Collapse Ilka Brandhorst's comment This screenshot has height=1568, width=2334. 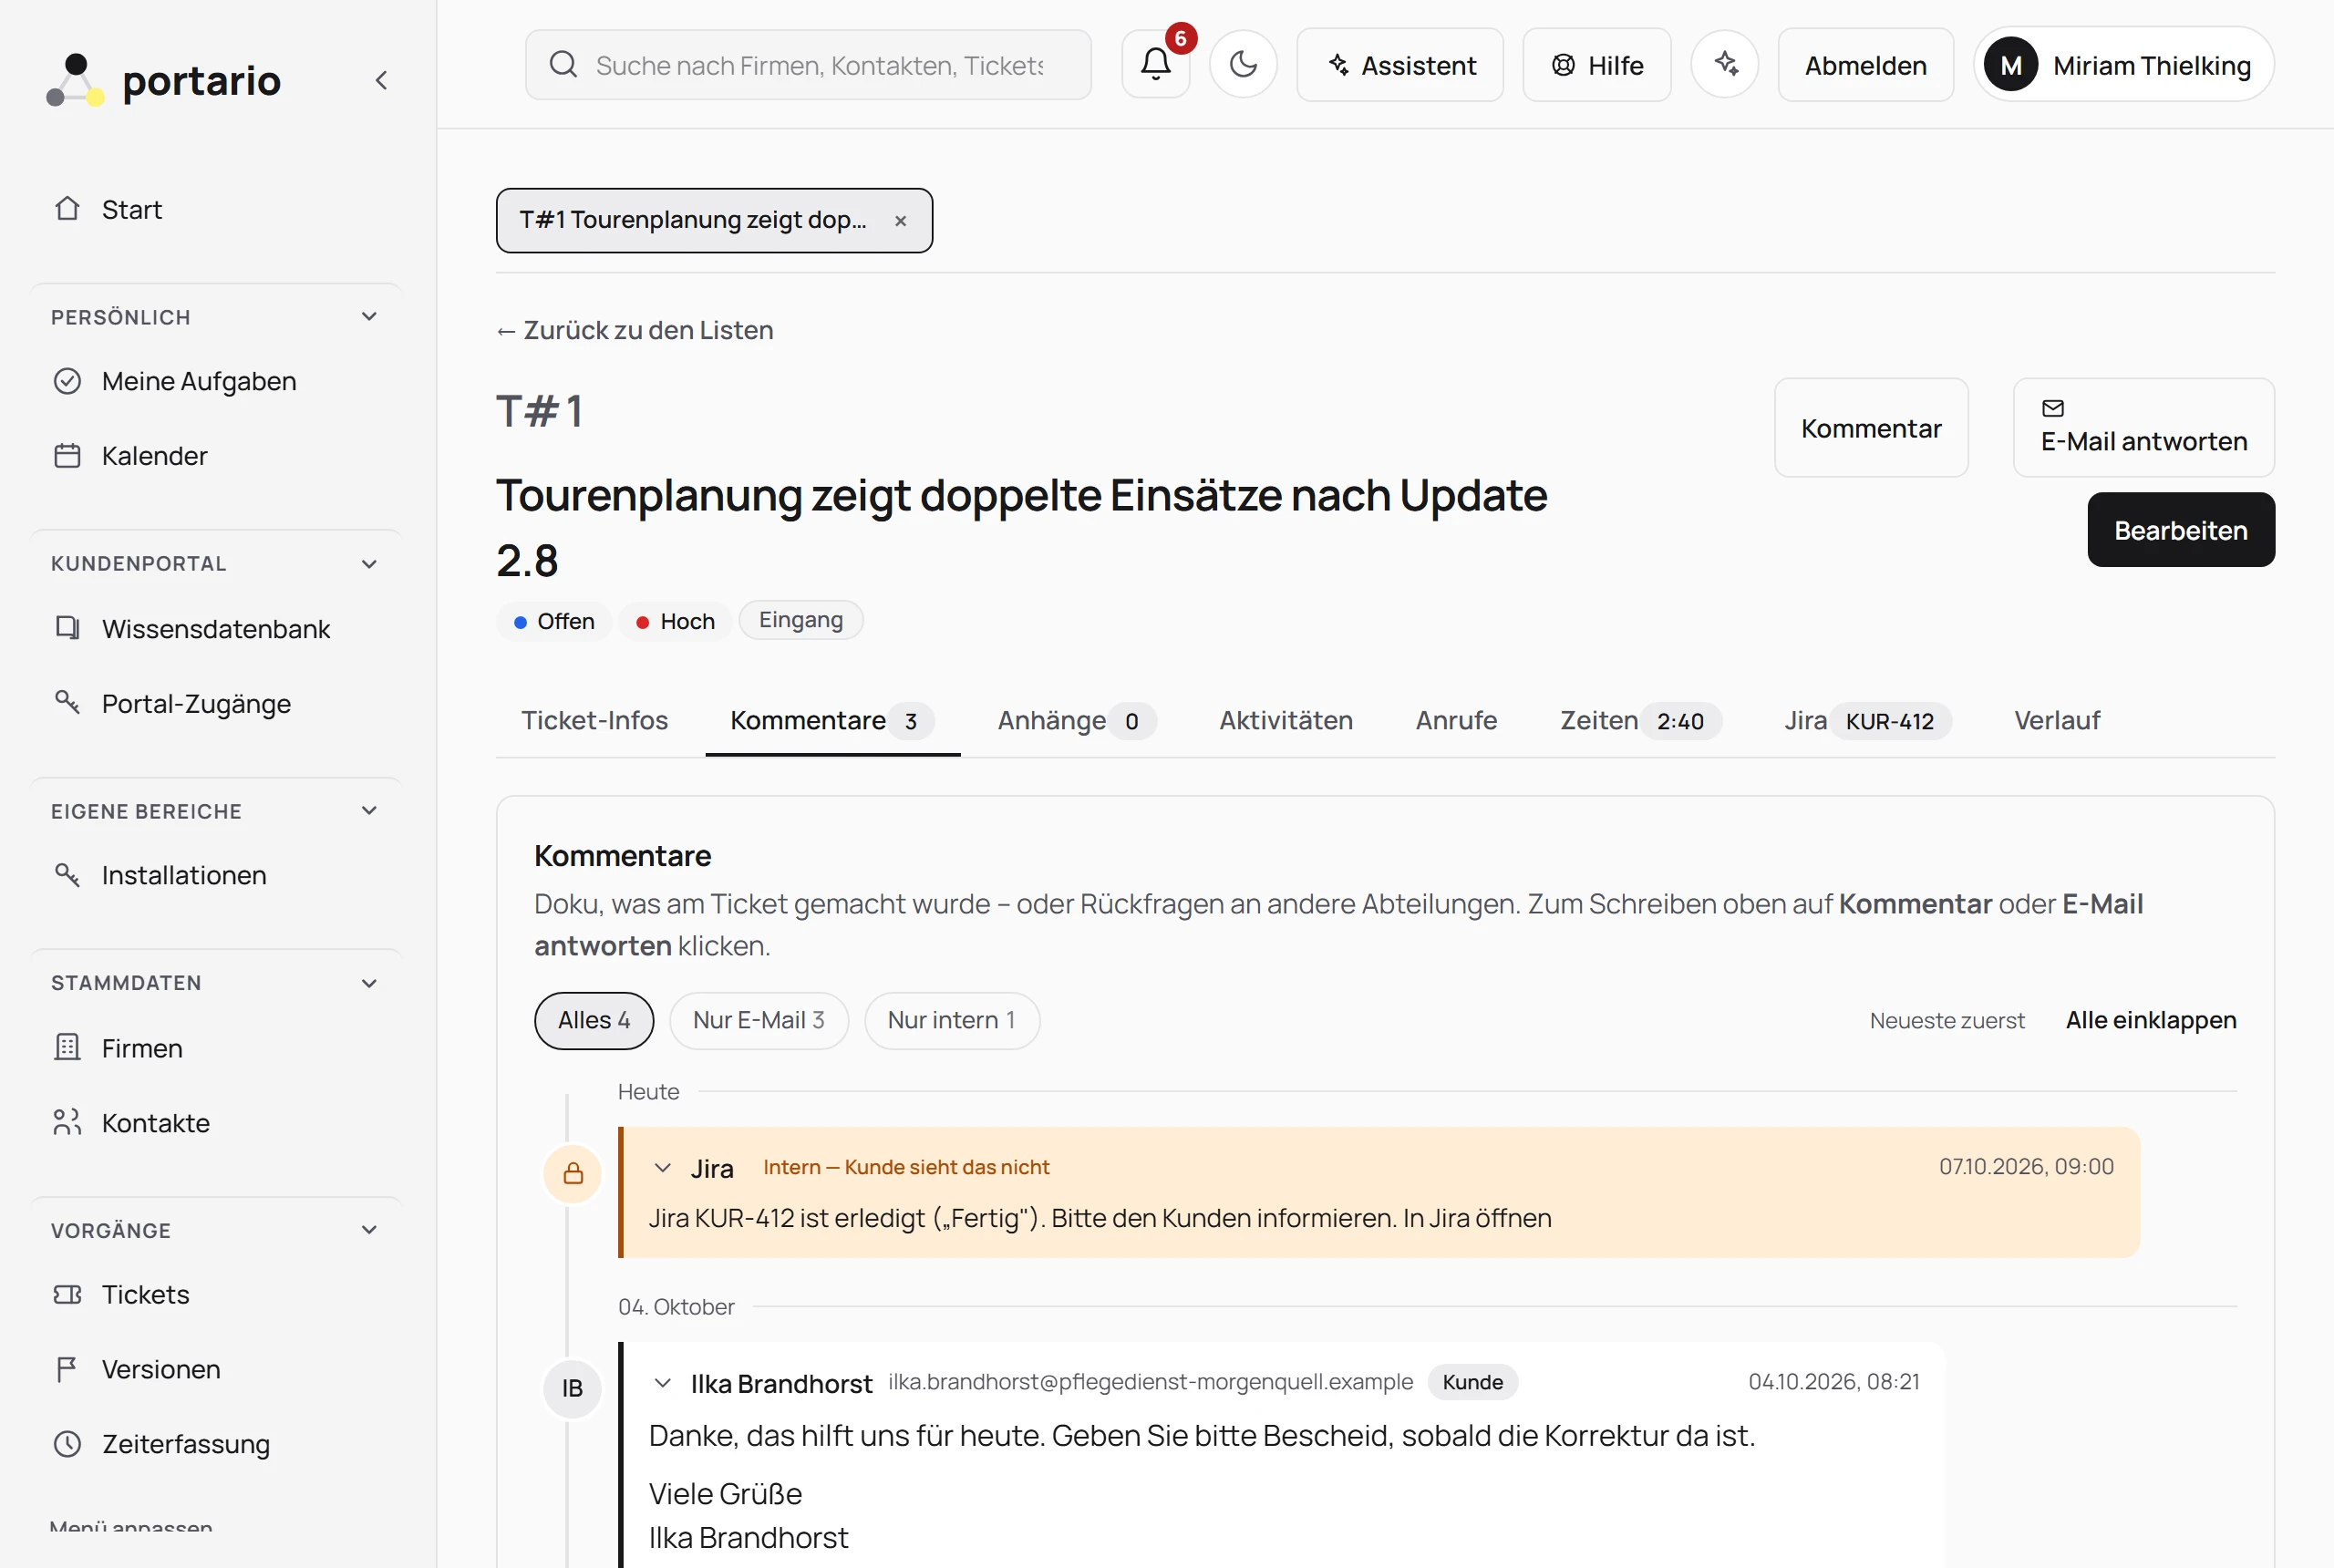point(662,1383)
